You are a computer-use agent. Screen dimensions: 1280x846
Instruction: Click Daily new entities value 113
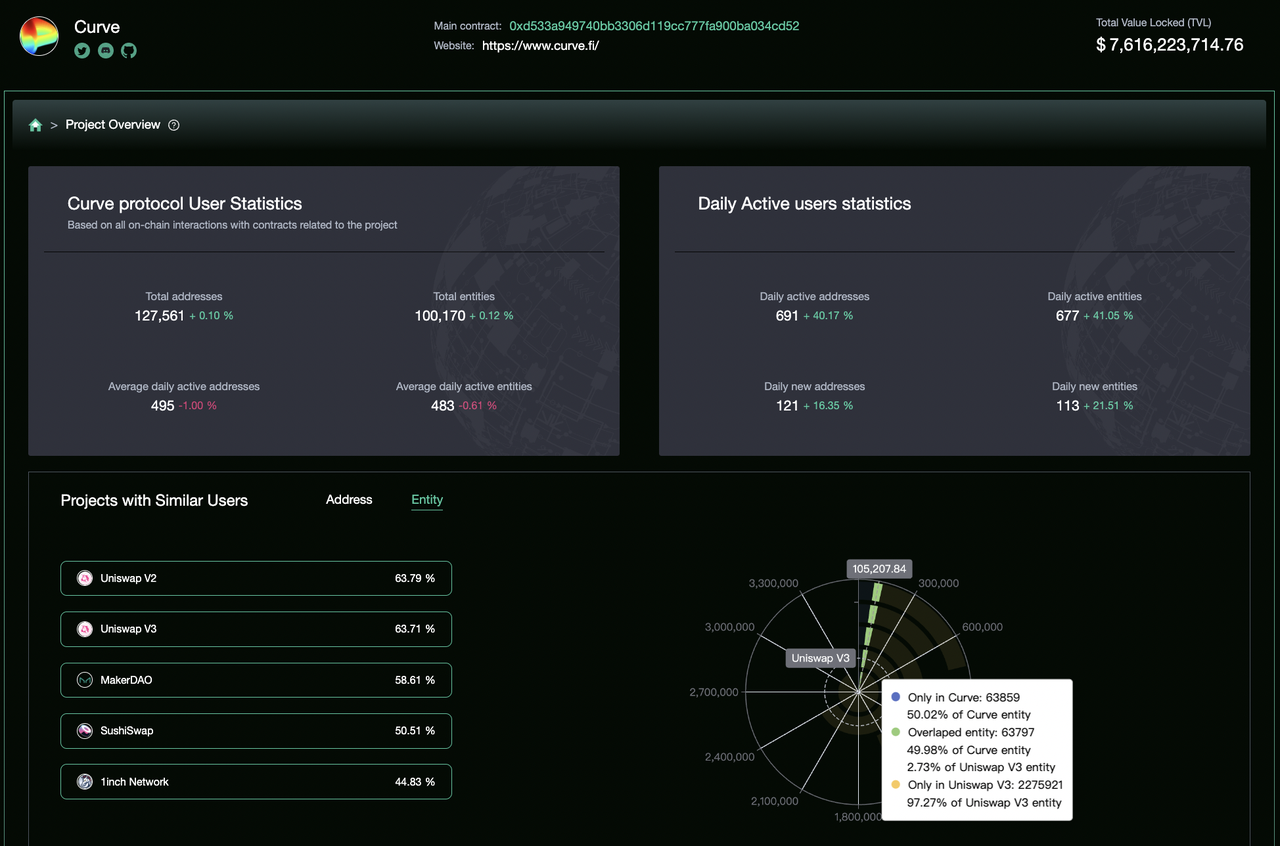[1067, 406]
